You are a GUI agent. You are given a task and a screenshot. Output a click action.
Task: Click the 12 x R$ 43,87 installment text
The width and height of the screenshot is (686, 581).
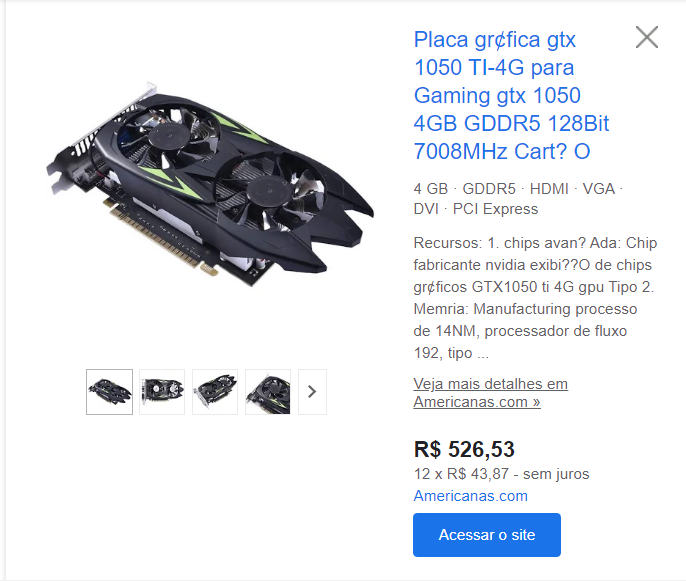tap(501, 474)
